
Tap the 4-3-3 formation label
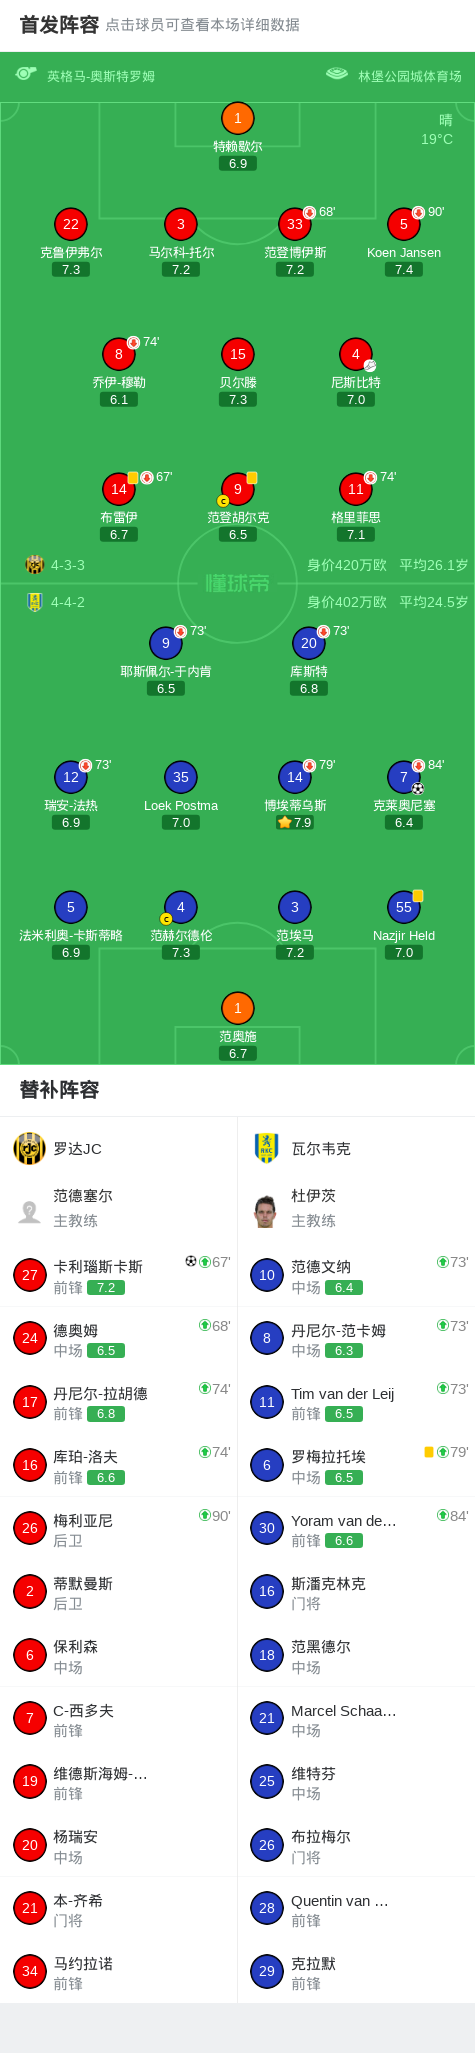tap(68, 565)
